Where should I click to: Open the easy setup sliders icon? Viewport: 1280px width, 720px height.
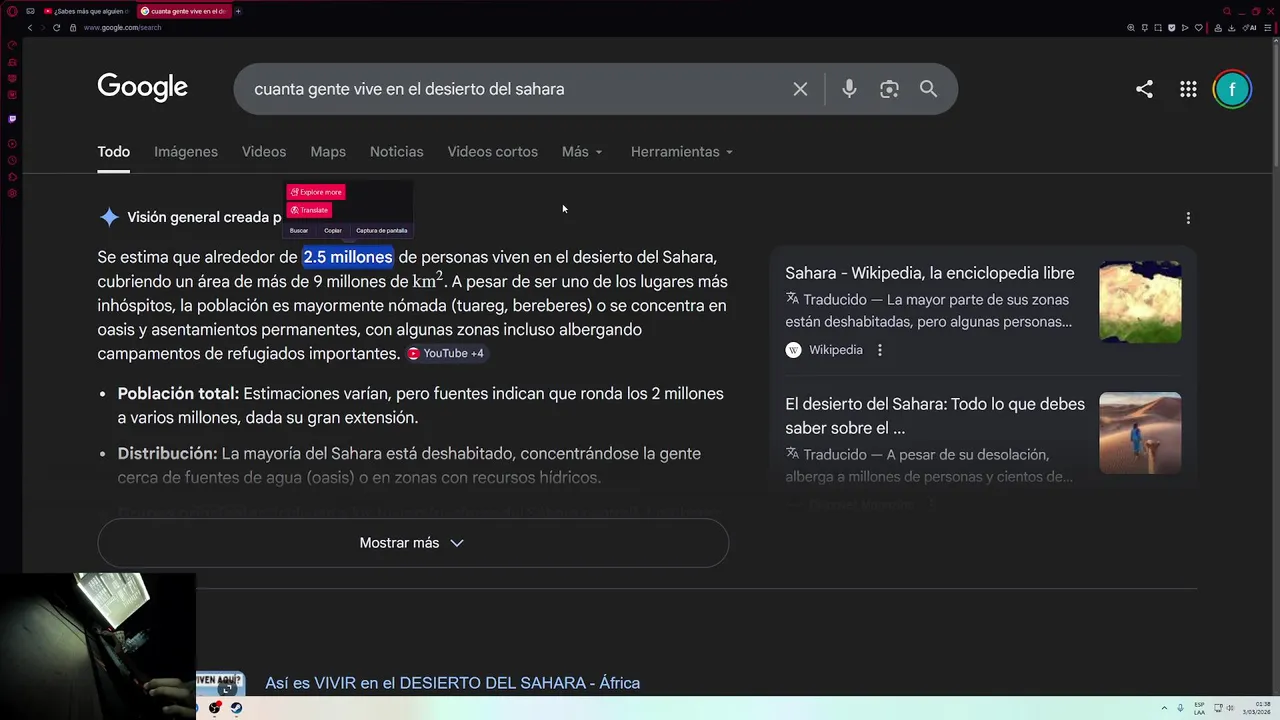[x=1268, y=28]
